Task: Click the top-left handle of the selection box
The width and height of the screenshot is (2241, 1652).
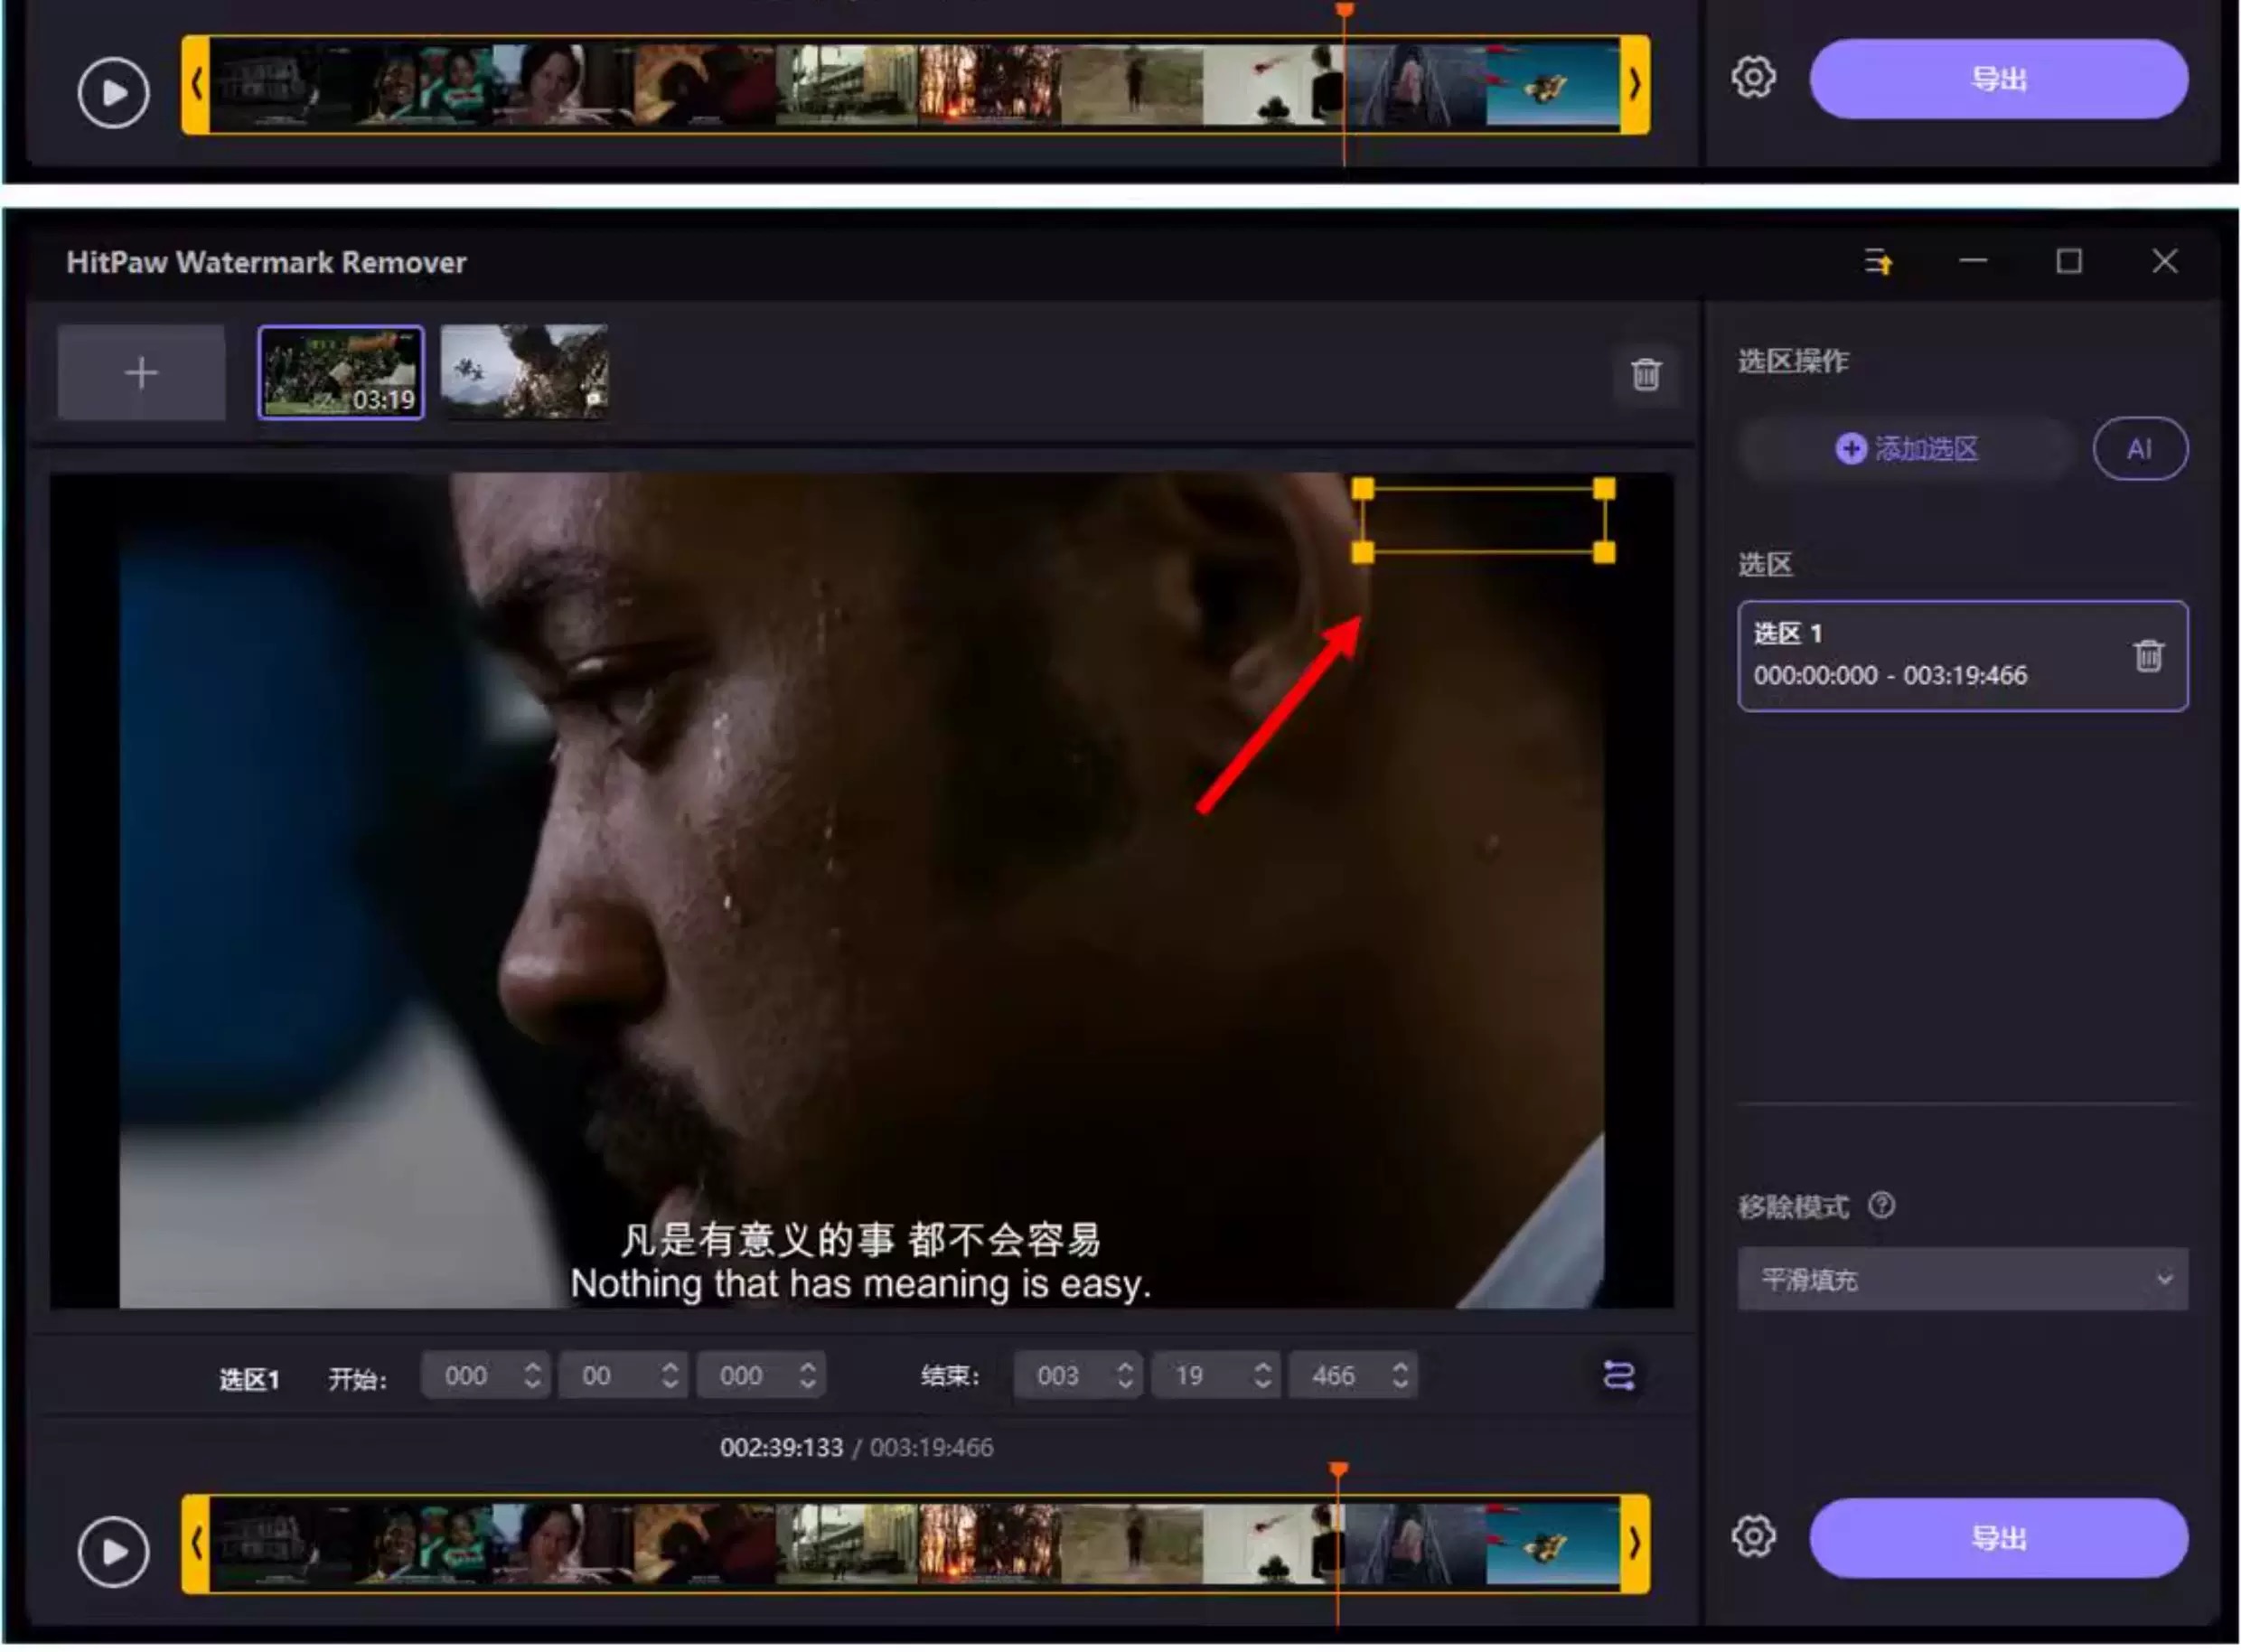Action: pos(1363,489)
